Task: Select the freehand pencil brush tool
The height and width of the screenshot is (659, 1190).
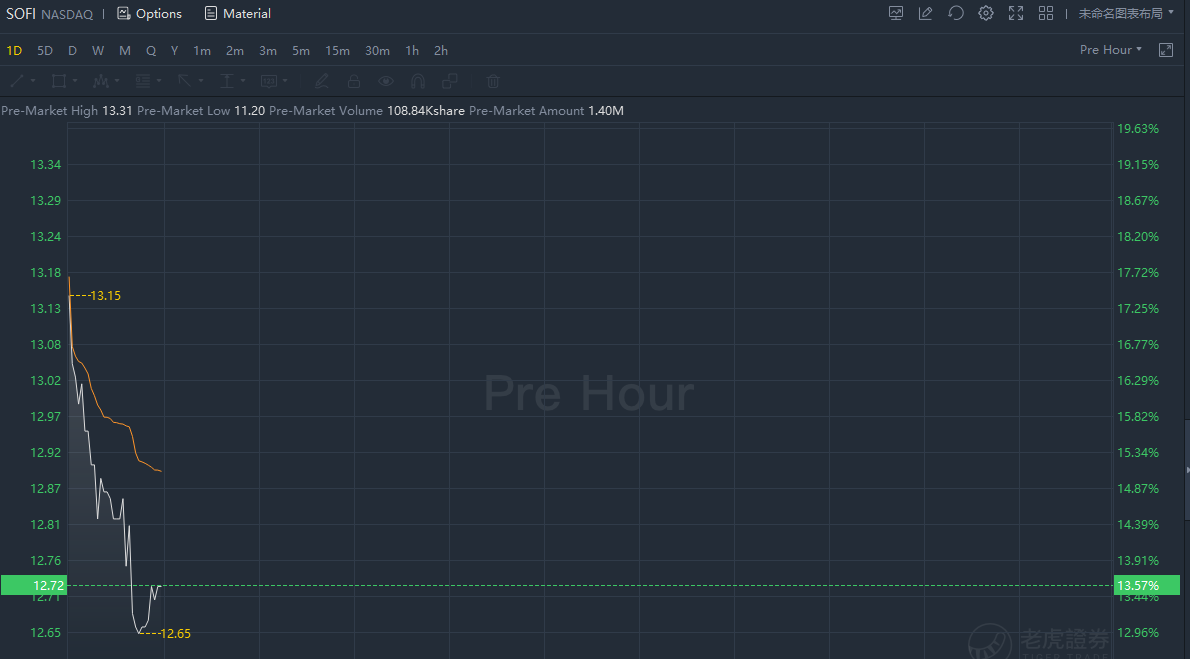Action: pyautogui.click(x=321, y=80)
